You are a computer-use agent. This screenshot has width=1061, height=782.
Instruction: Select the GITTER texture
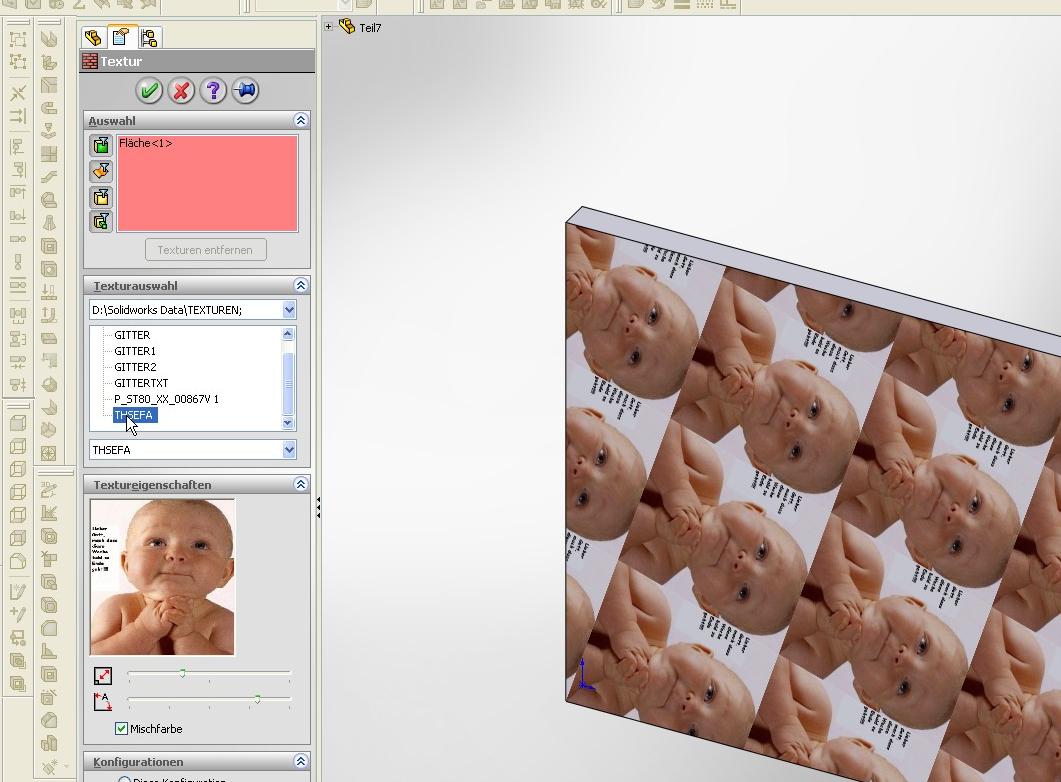click(x=132, y=335)
